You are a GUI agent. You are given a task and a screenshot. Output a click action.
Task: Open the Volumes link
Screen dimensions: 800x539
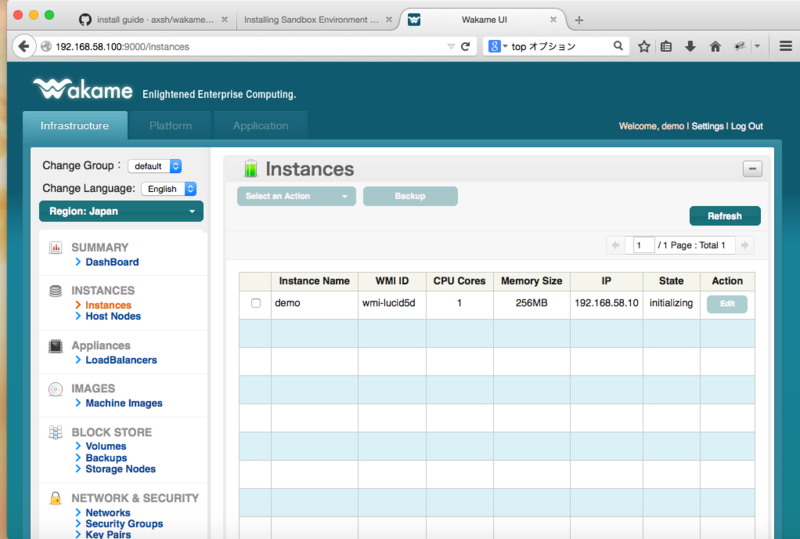click(106, 446)
